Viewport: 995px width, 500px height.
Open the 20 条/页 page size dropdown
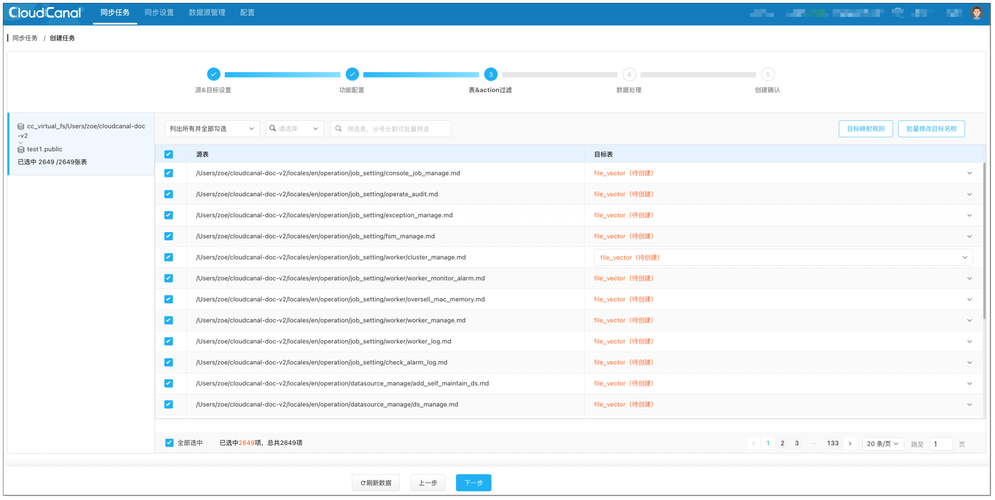tap(883, 444)
